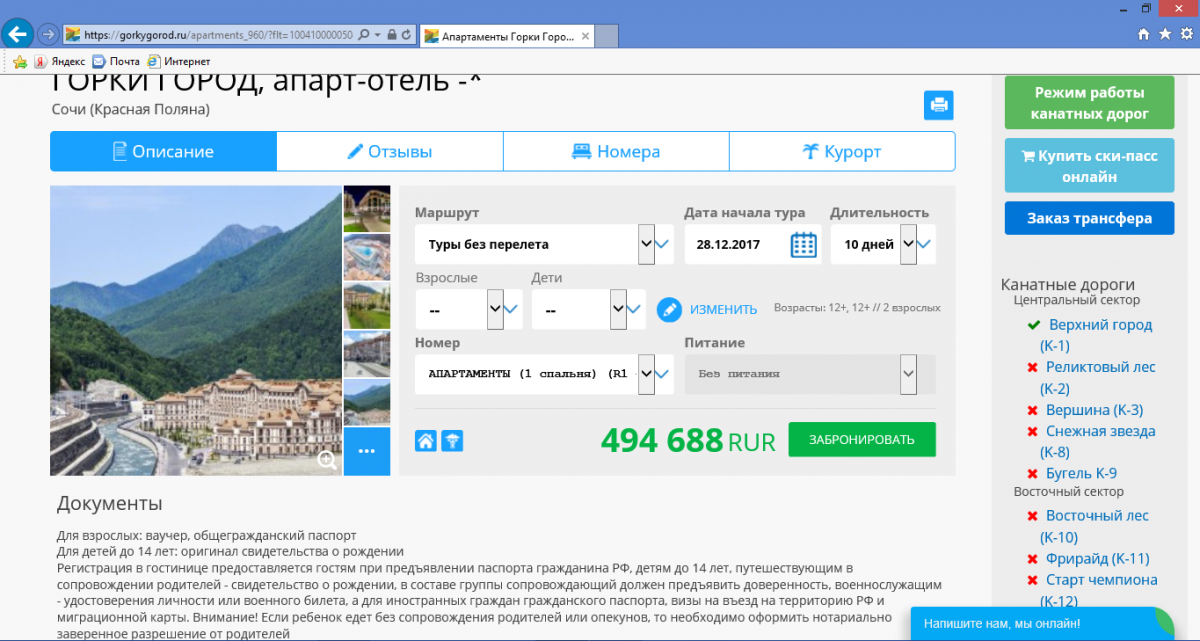Switch to the Отзывы tab

[x=390, y=152]
